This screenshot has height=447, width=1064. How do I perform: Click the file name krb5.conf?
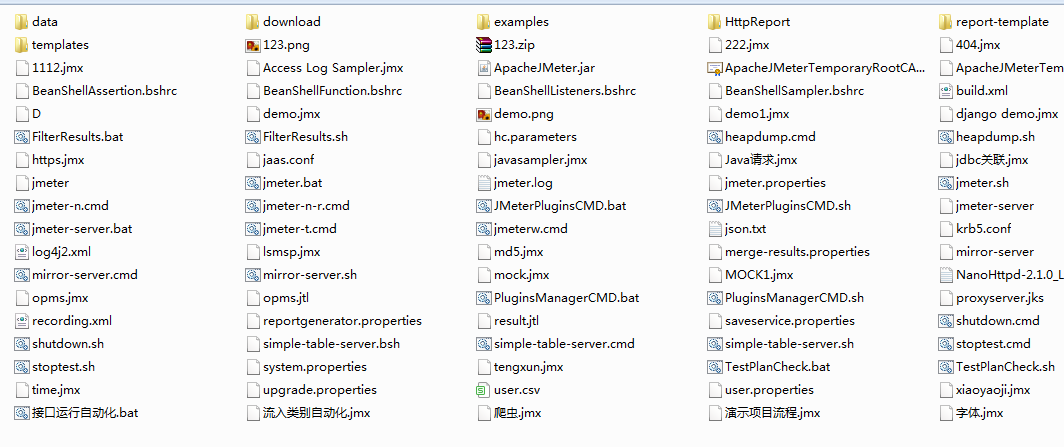[984, 229]
